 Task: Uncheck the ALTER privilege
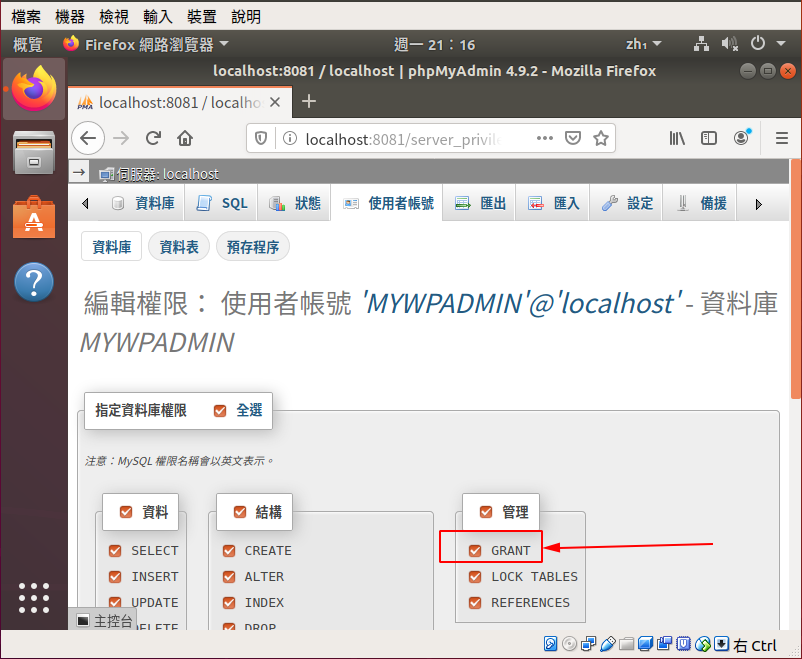click(229, 577)
